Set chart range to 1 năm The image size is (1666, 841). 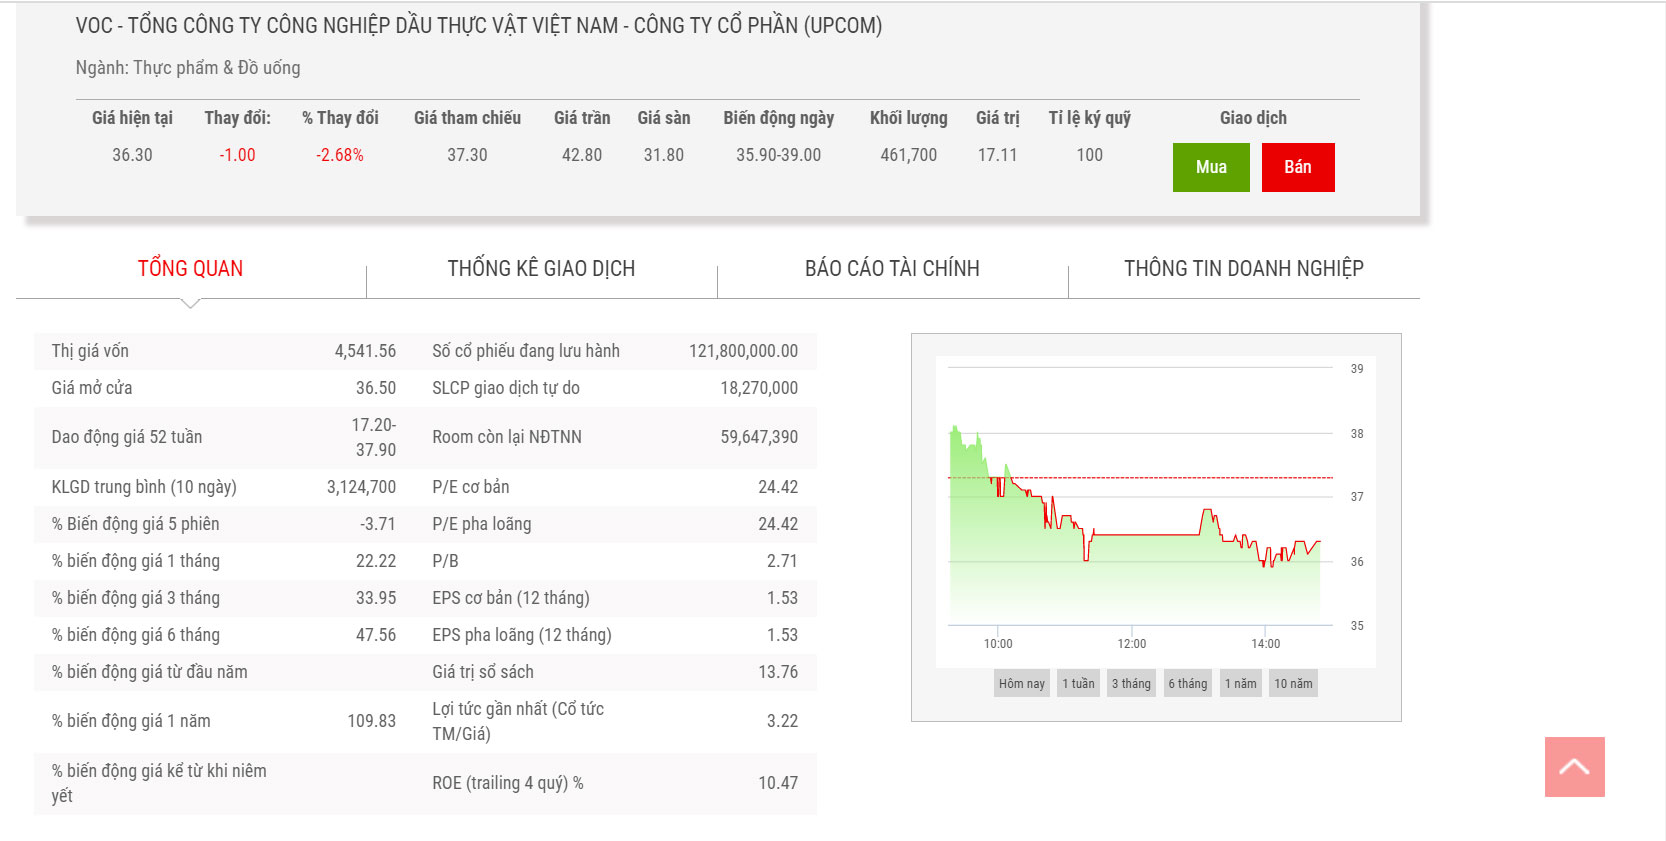(x=1240, y=684)
